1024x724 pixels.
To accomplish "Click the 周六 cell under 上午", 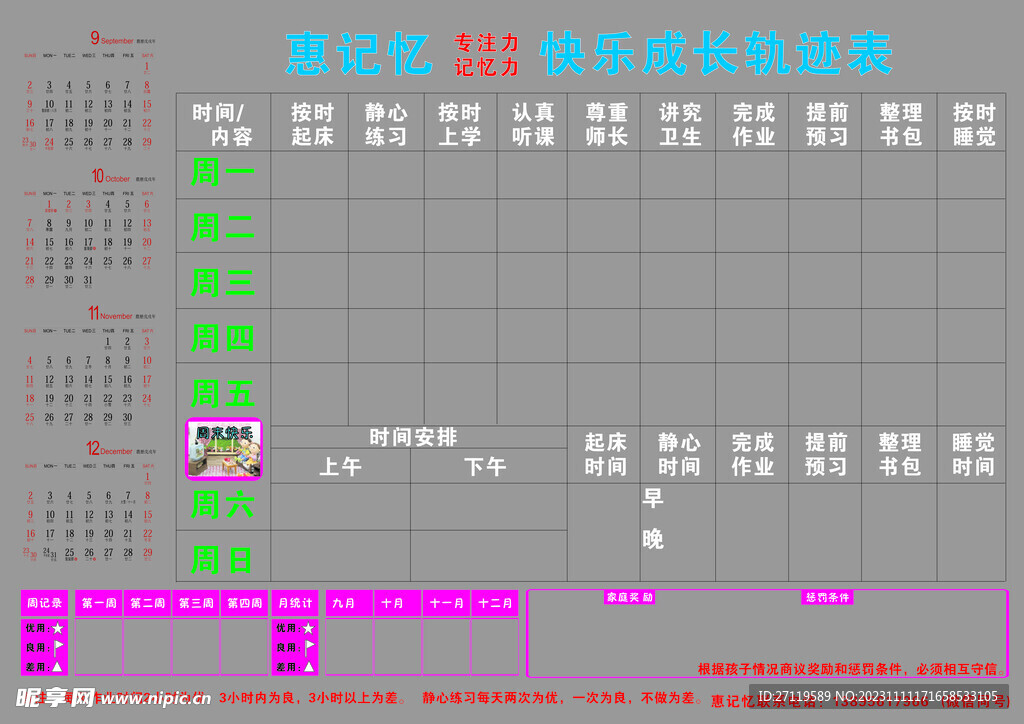I will (x=340, y=507).
